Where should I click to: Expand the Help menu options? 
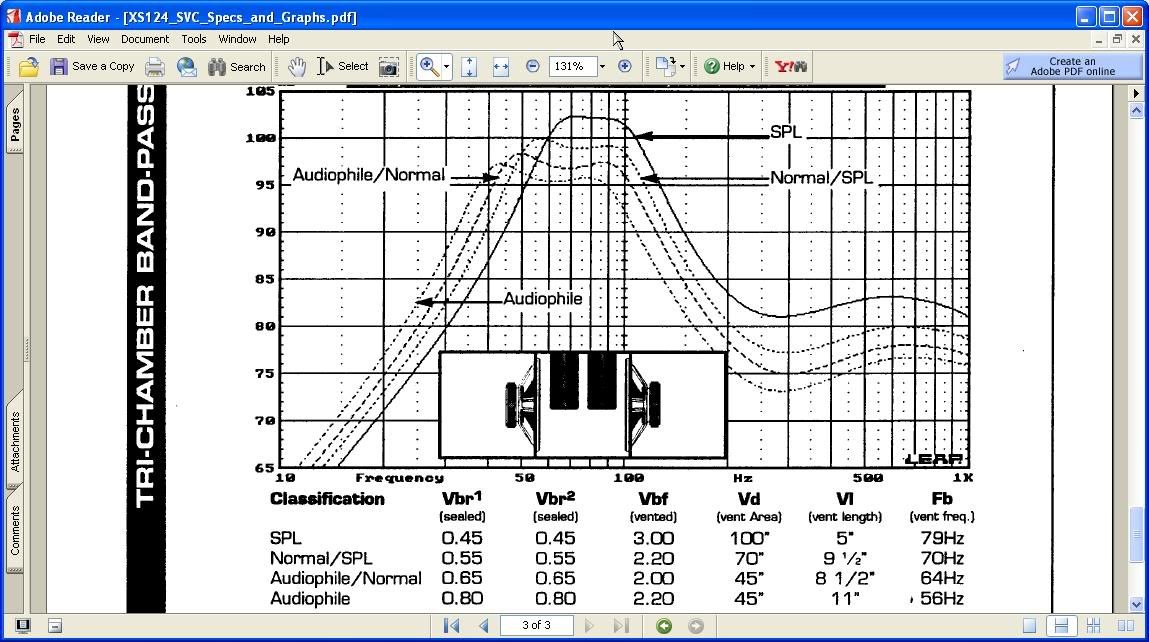click(x=727, y=66)
